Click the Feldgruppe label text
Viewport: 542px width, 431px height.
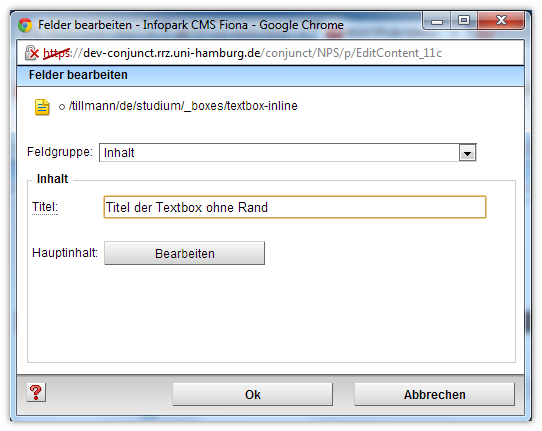(x=60, y=152)
